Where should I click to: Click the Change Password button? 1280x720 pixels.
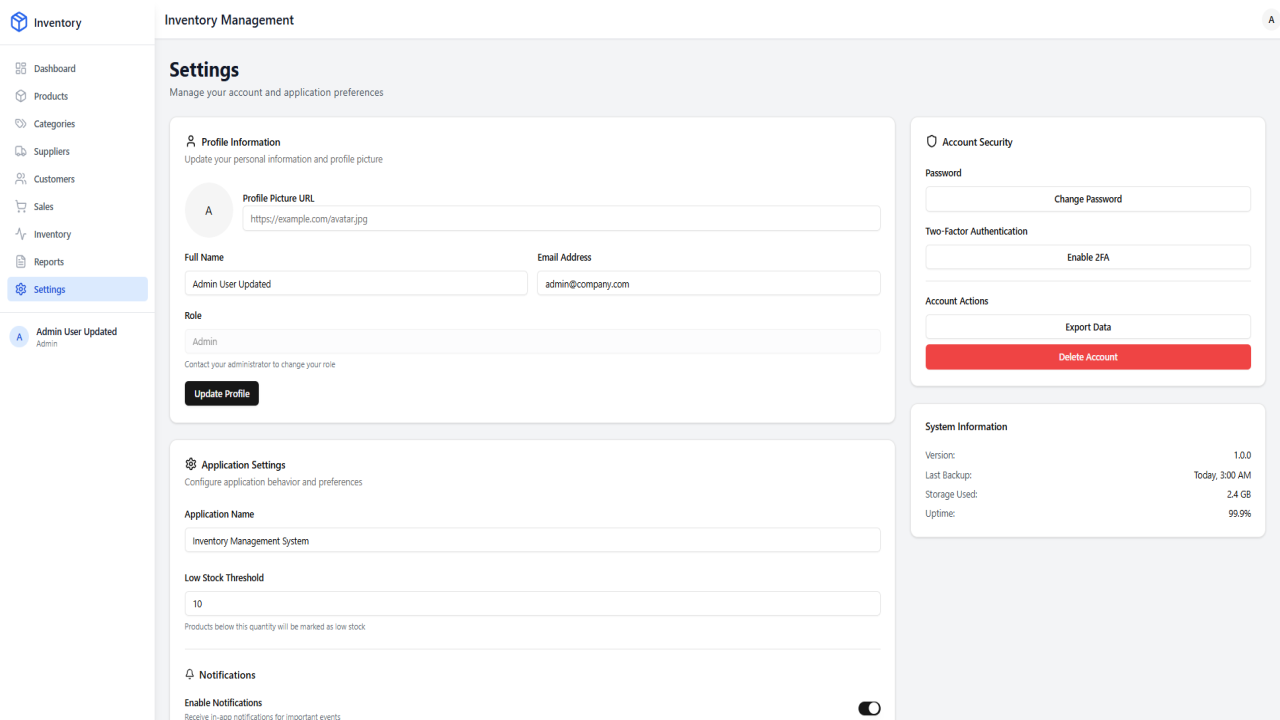coord(1088,199)
